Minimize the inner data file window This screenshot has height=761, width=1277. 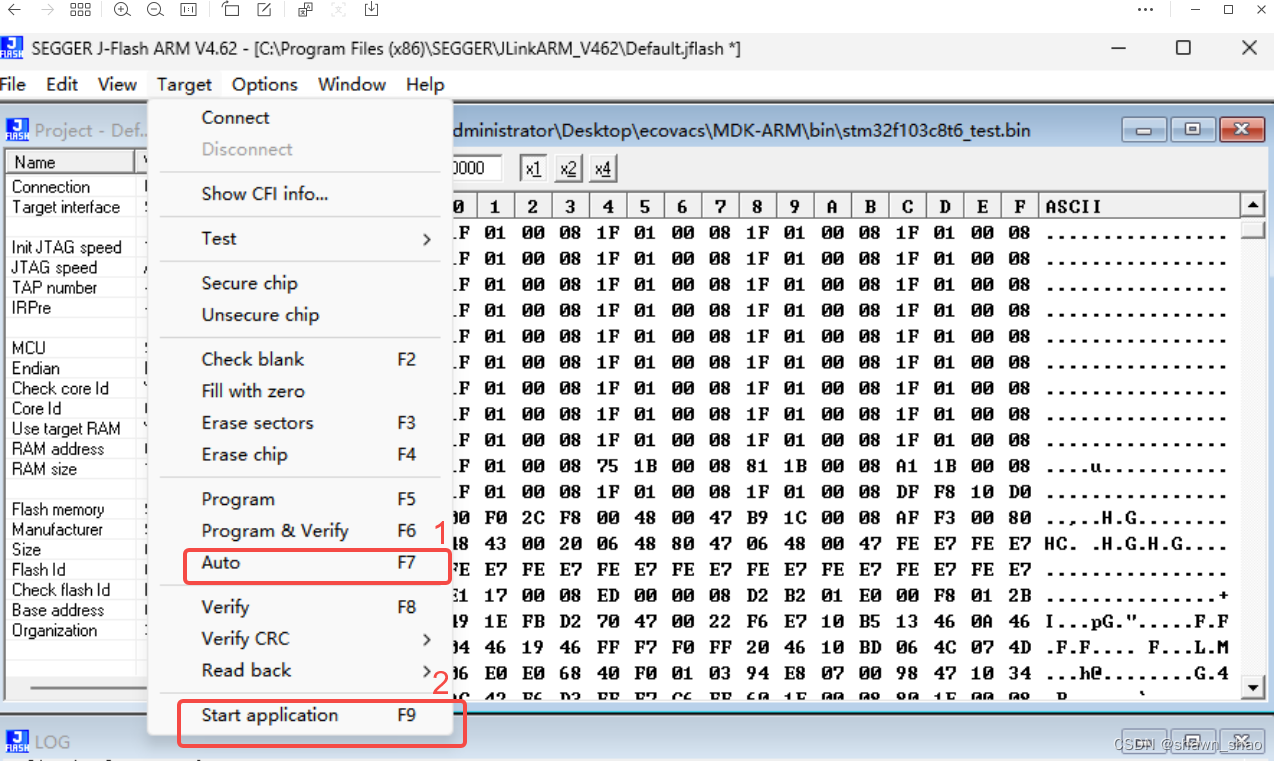click(x=1144, y=130)
